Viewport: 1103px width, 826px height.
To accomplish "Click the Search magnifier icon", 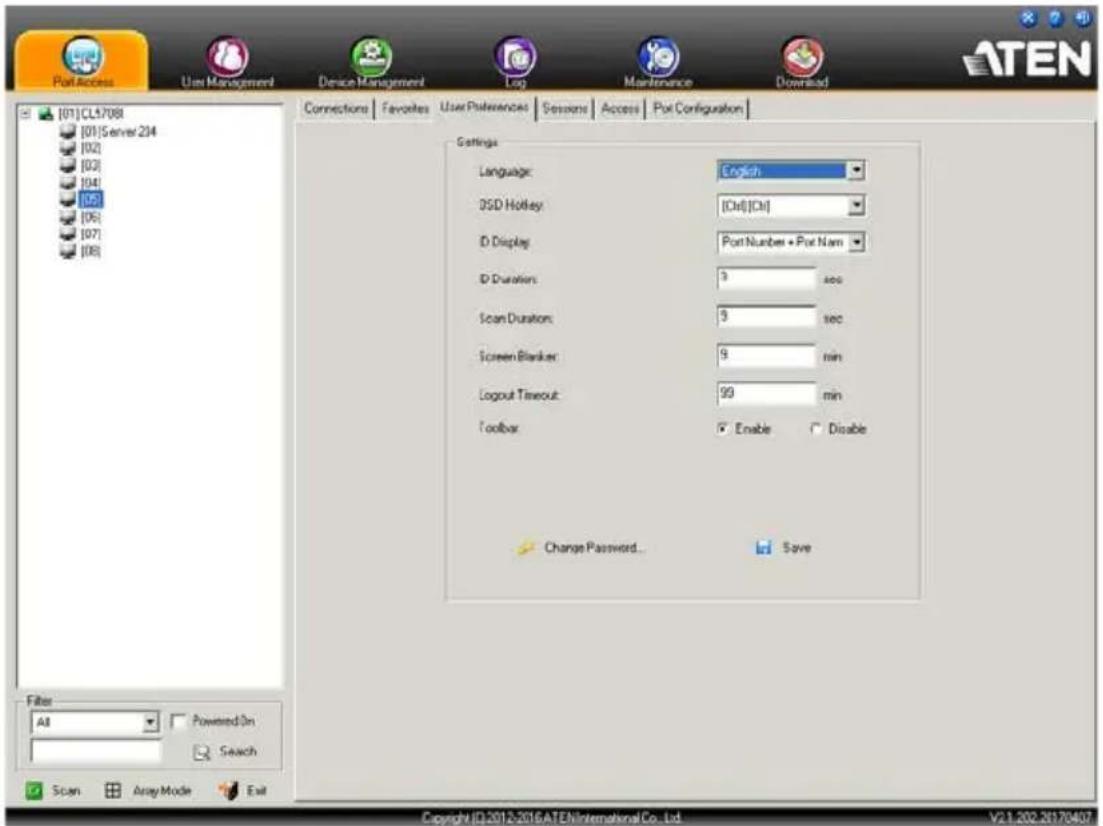I will [x=202, y=752].
